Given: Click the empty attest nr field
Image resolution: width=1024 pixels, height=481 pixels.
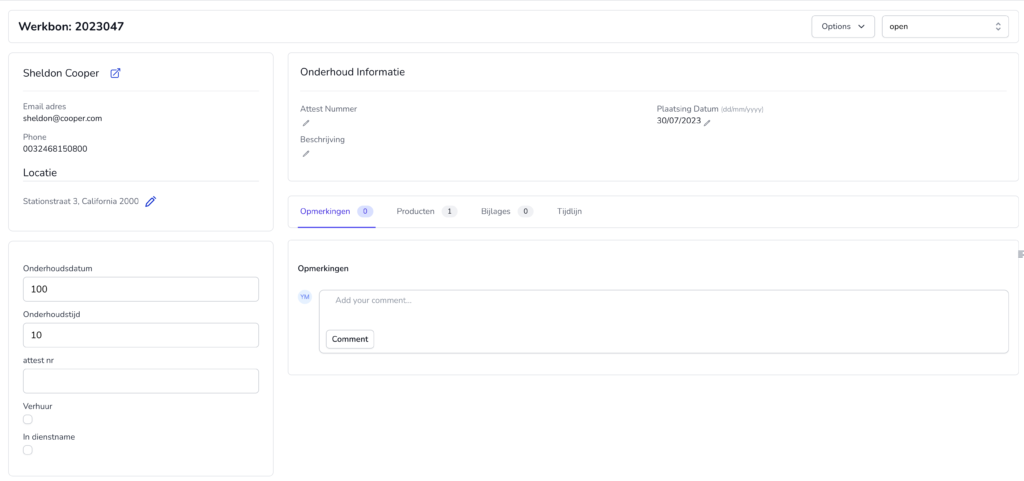Looking at the screenshot, I should (x=140, y=381).
